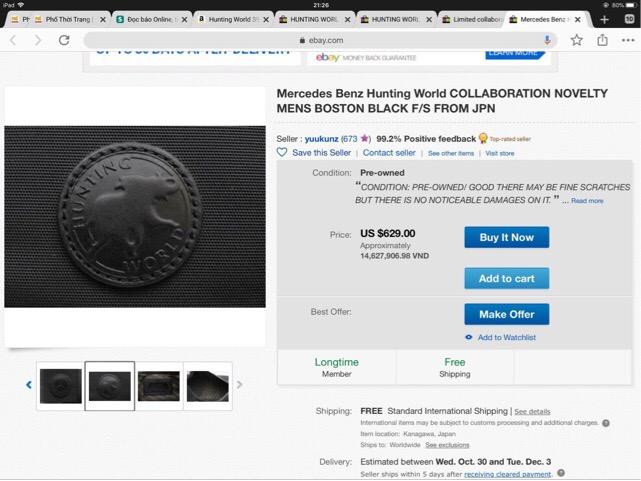Bookmark page with the star icon
This screenshot has height=481, width=641.
pyautogui.click(x=577, y=40)
